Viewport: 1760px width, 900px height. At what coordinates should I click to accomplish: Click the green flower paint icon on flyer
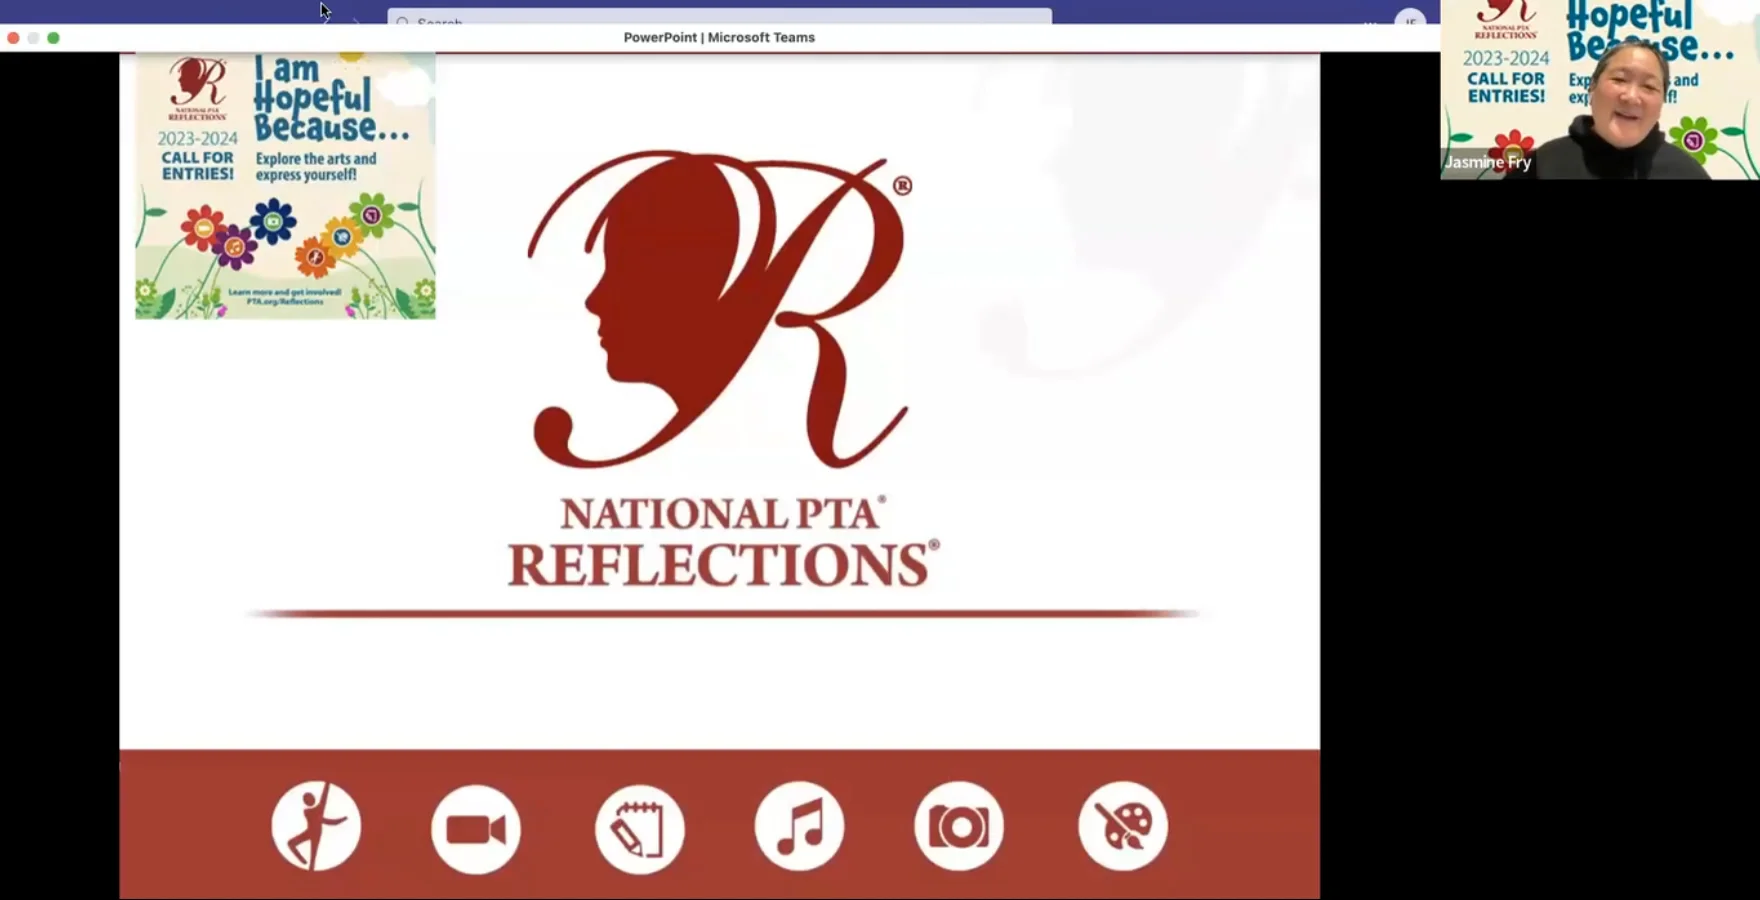point(370,215)
